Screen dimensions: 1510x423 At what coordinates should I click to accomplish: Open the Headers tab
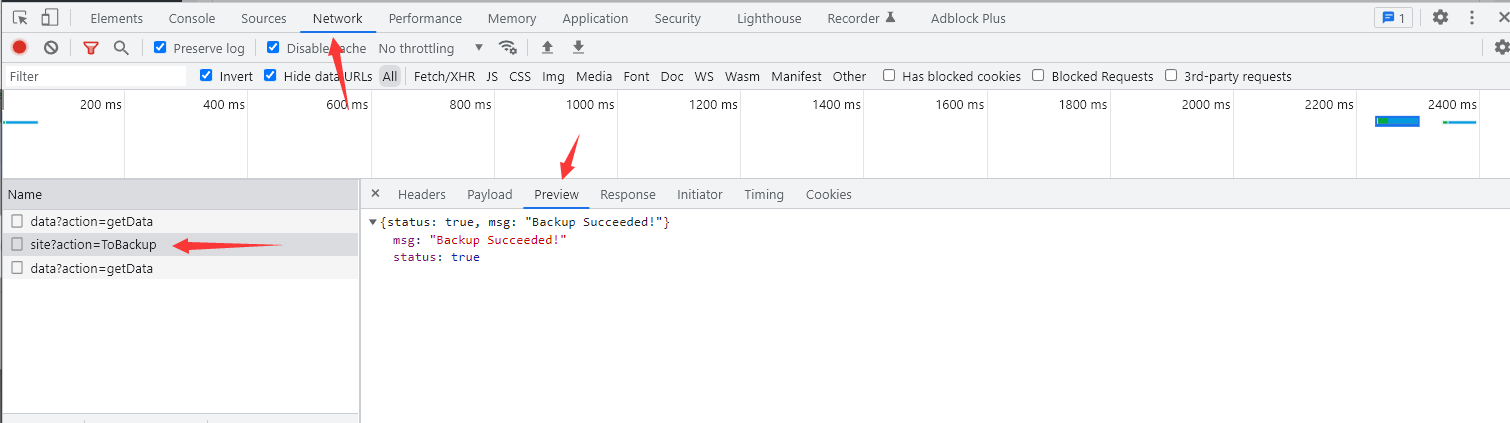421,194
